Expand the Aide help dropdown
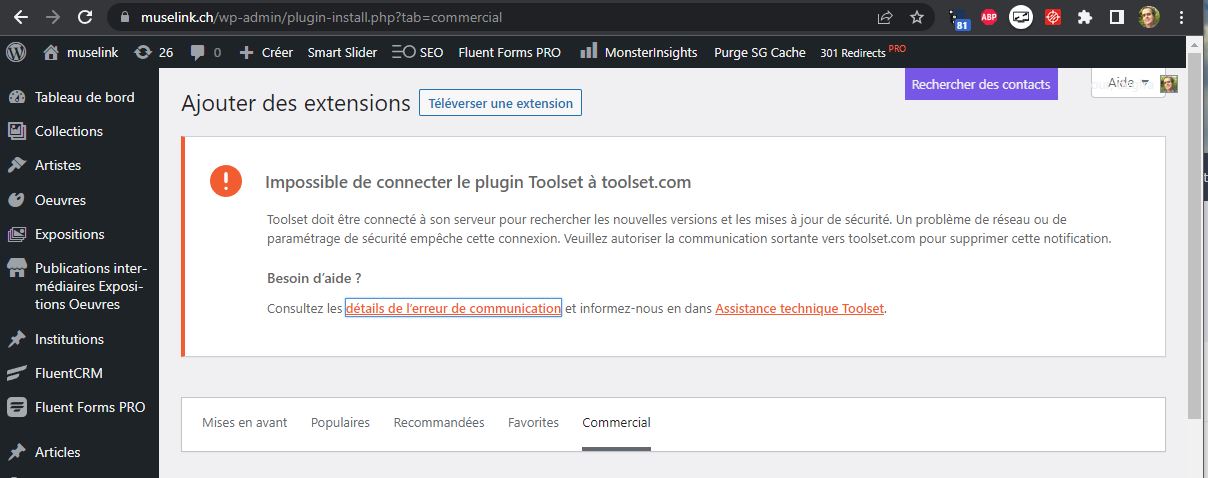The width and height of the screenshot is (1208, 478). (x=1128, y=83)
